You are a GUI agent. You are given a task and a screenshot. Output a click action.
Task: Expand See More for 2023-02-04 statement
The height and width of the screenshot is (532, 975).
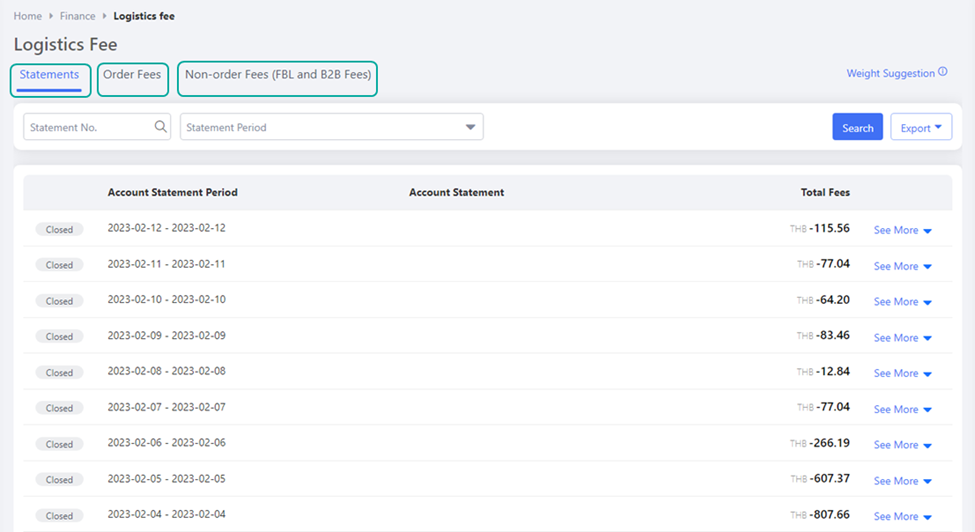[x=902, y=516]
